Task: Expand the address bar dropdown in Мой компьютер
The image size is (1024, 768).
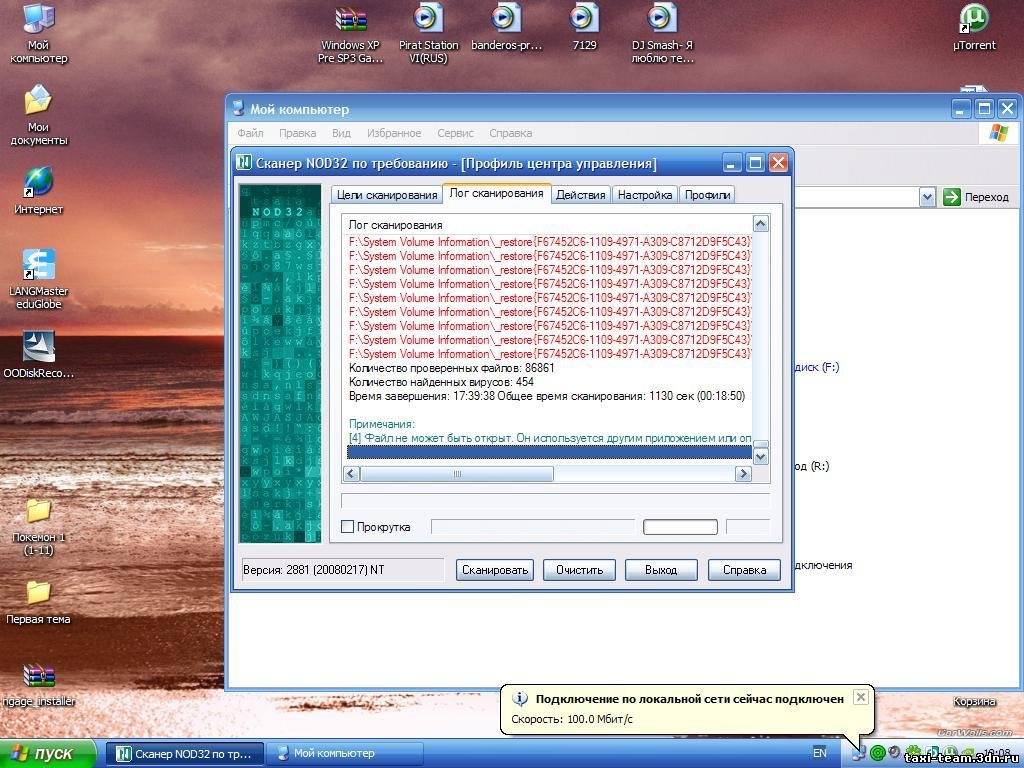Action: point(927,197)
